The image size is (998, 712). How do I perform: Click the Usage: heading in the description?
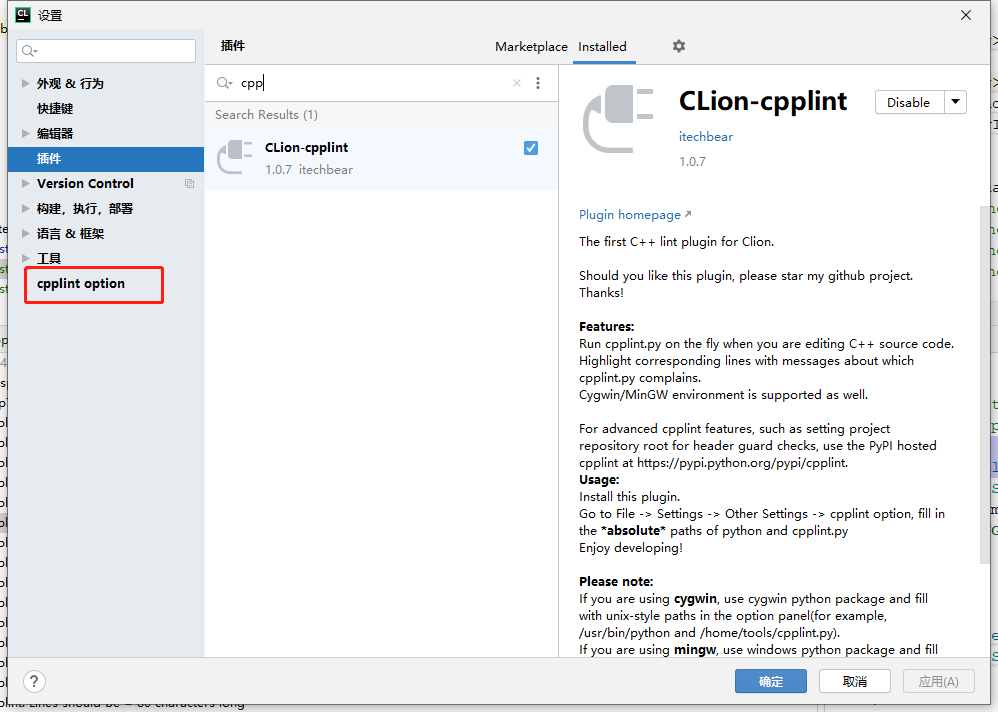coord(599,480)
